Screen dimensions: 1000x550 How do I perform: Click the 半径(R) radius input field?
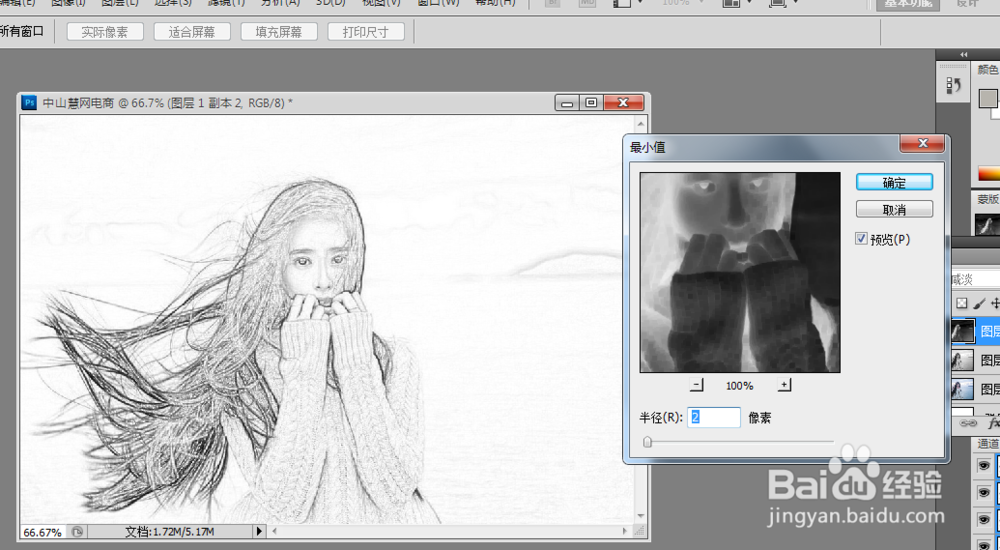click(714, 417)
